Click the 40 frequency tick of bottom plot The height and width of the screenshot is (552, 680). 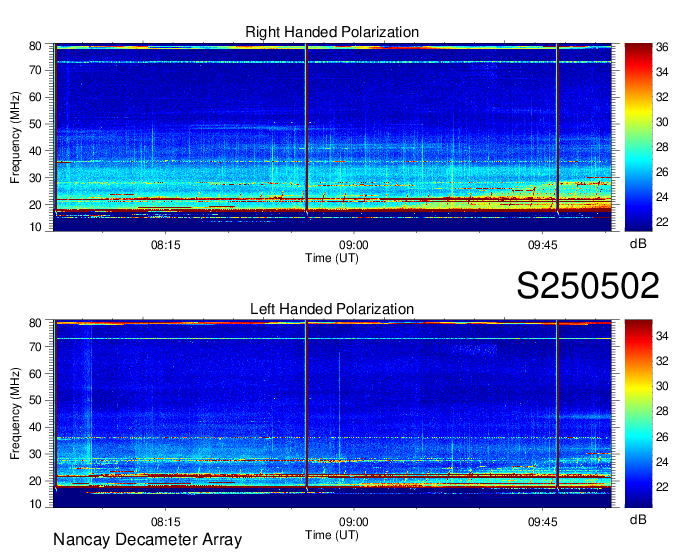point(35,427)
